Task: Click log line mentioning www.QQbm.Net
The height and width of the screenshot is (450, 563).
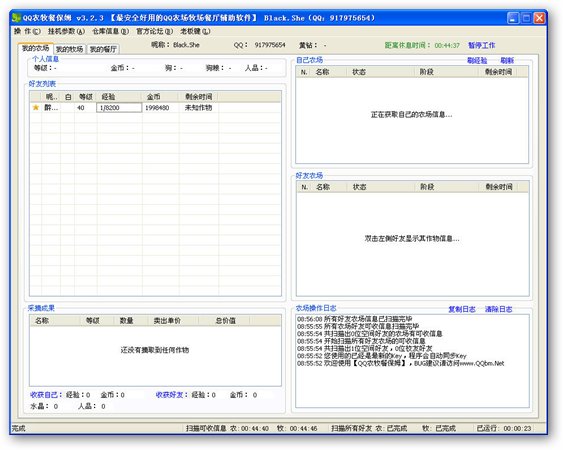Action: click(400, 363)
